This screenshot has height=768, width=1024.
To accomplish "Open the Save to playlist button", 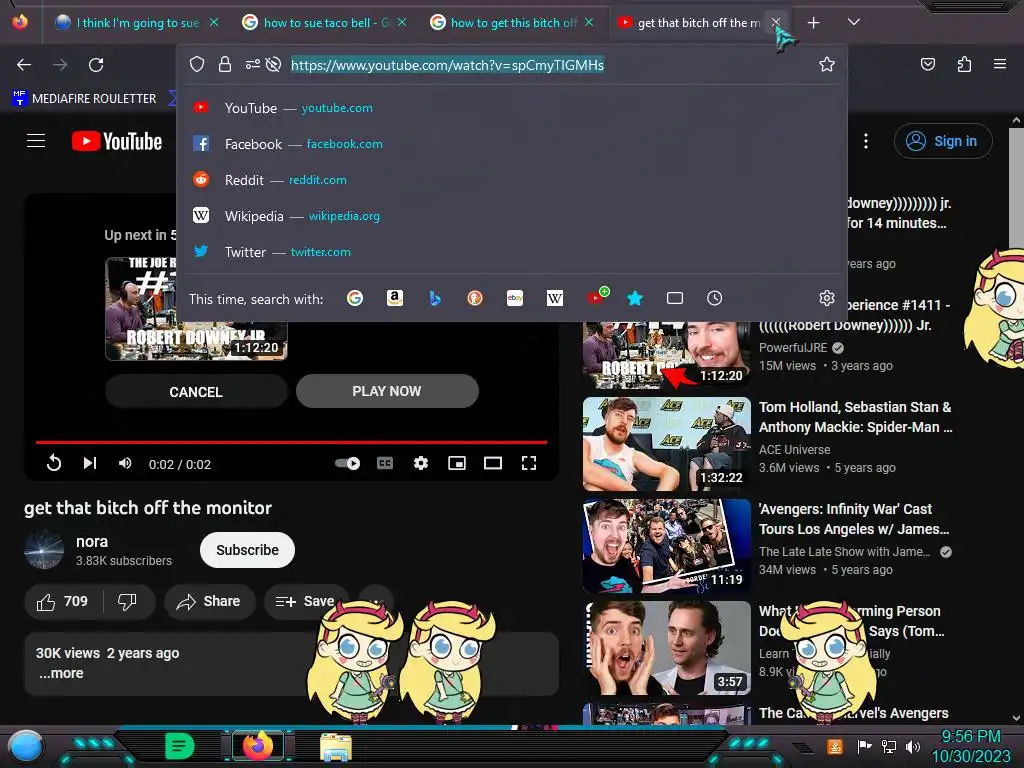I will click(x=306, y=601).
